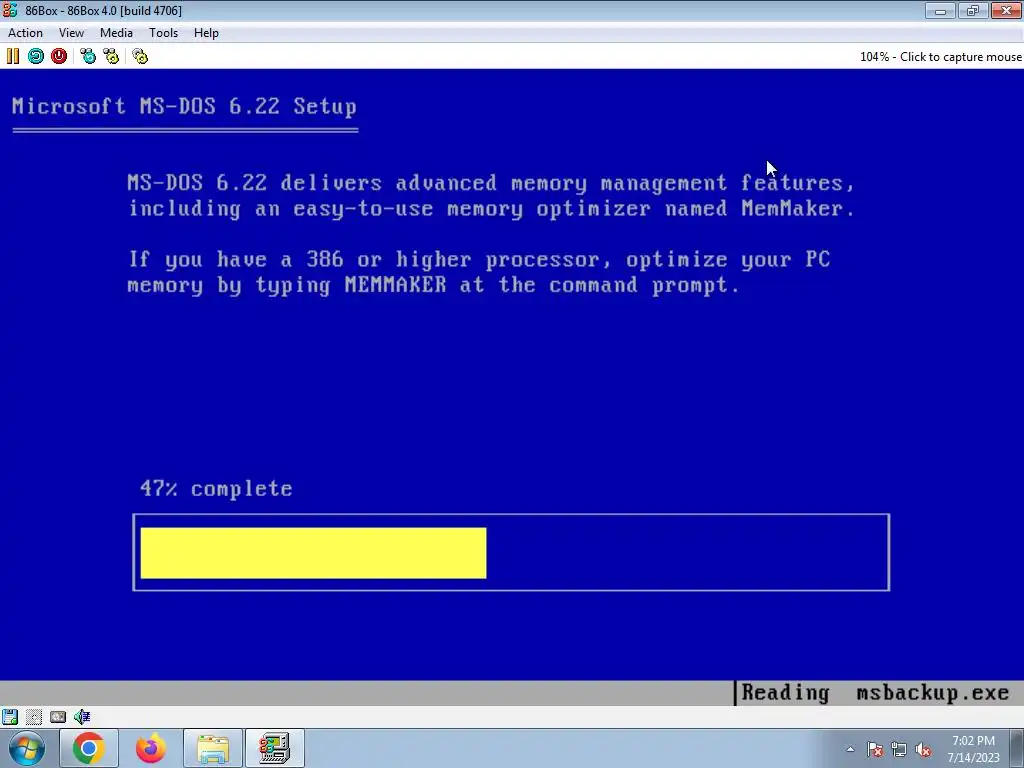Click the network tray icon
This screenshot has width=1024, height=768.
pos(899,749)
